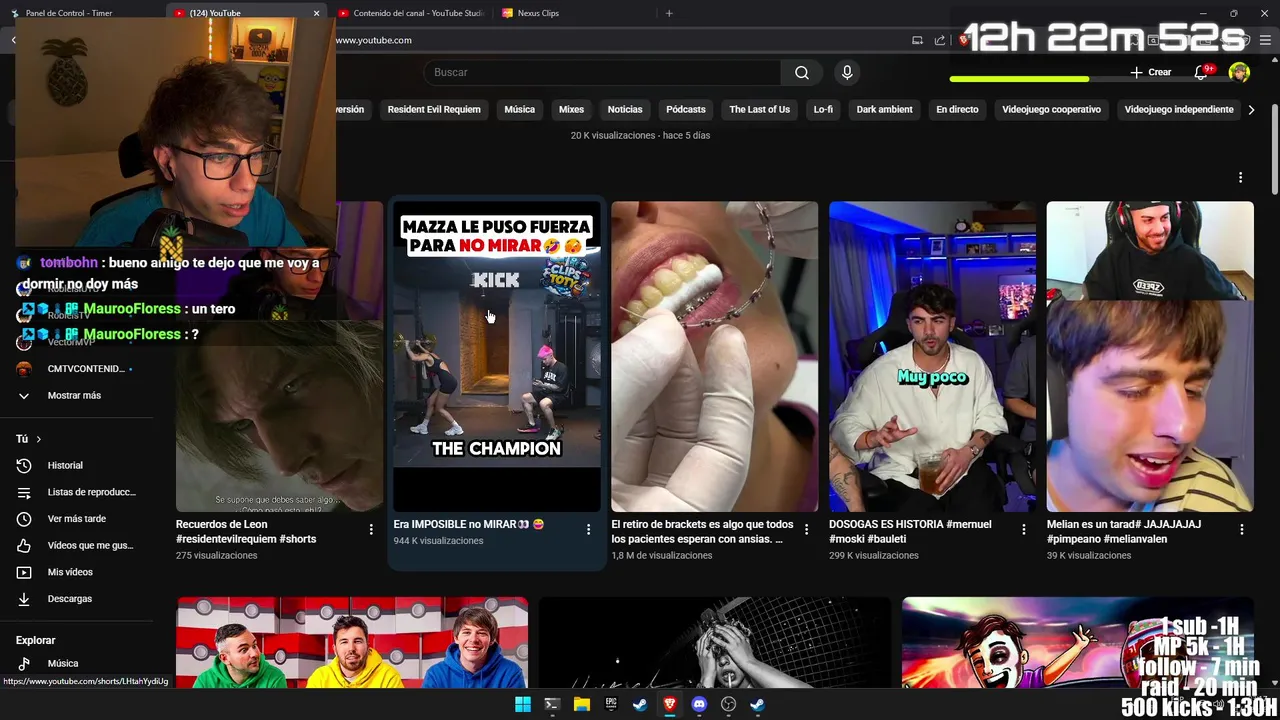Start voice search with the microphone icon
The image size is (1280, 720).
[x=847, y=72]
